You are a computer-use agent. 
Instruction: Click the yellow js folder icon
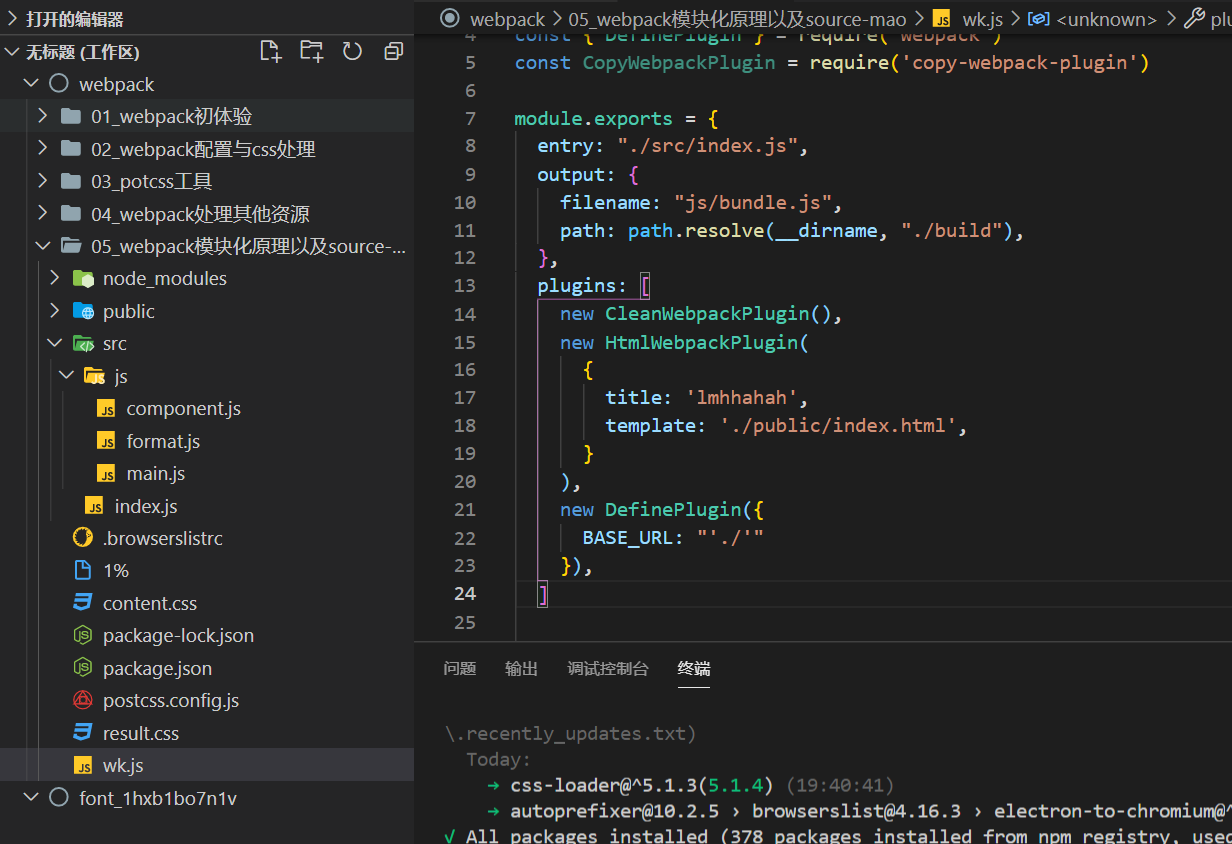coord(95,376)
